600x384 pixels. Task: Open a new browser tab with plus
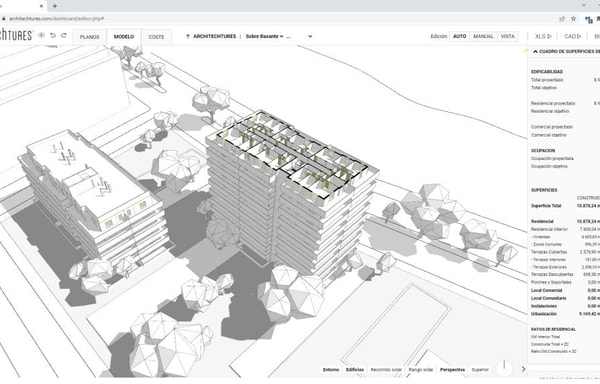pos(55,6)
